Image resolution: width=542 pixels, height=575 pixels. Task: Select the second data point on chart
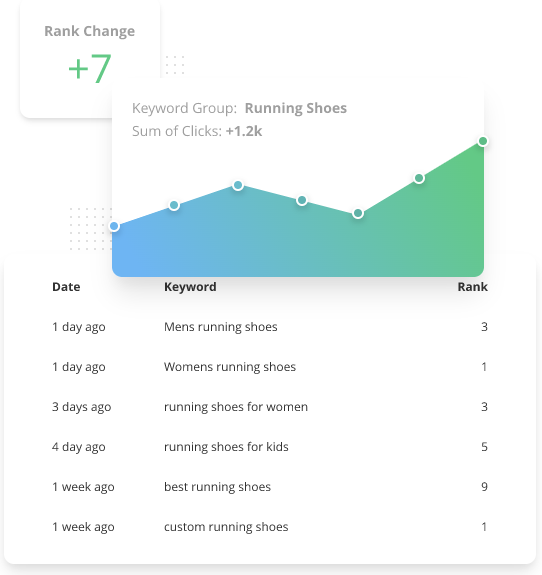pos(174,205)
